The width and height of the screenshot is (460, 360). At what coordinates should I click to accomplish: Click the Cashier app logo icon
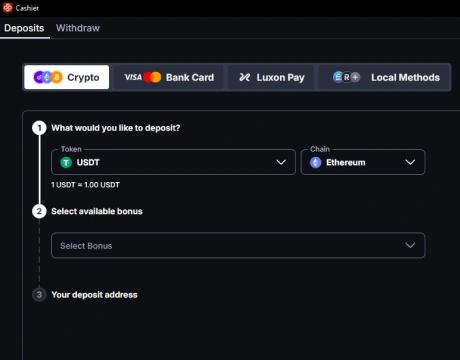[x=8, y=8]
